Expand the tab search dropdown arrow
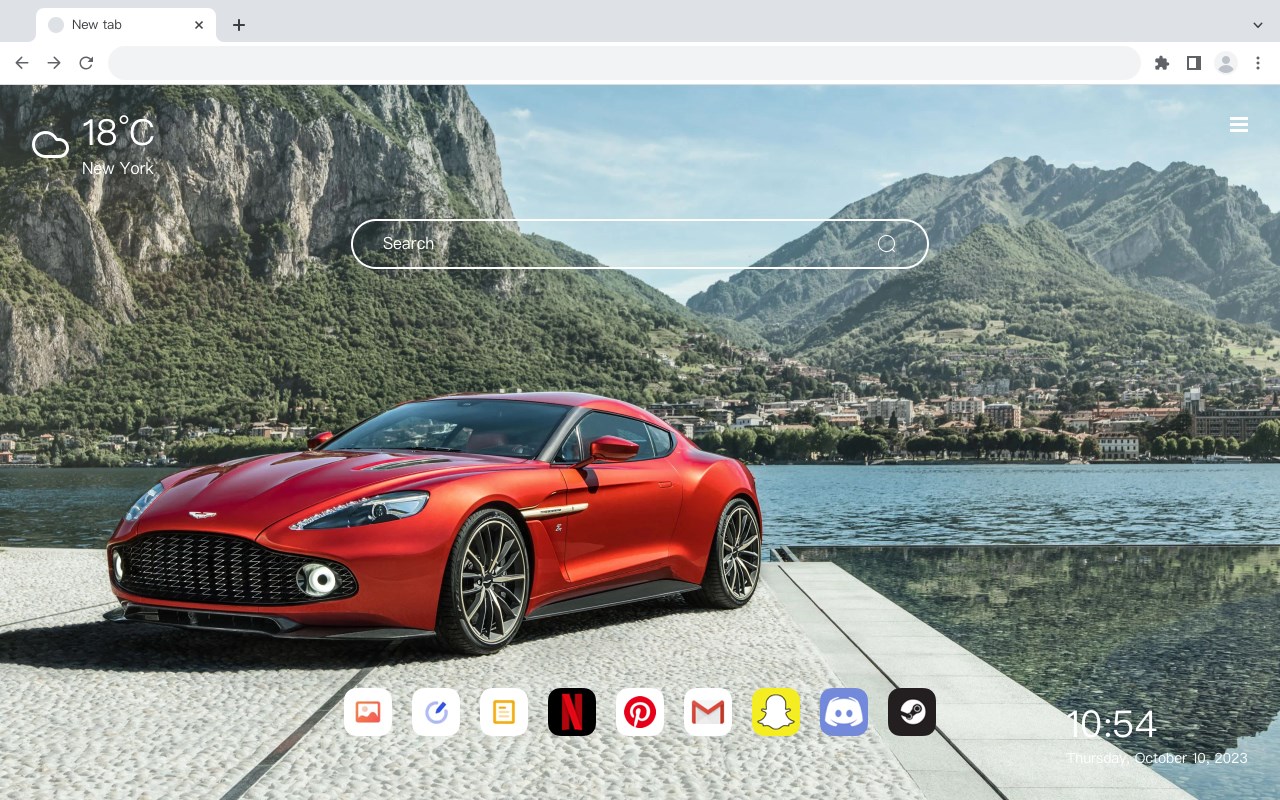This screenshot has height=800, width=1280. (x=1258, y=25)
